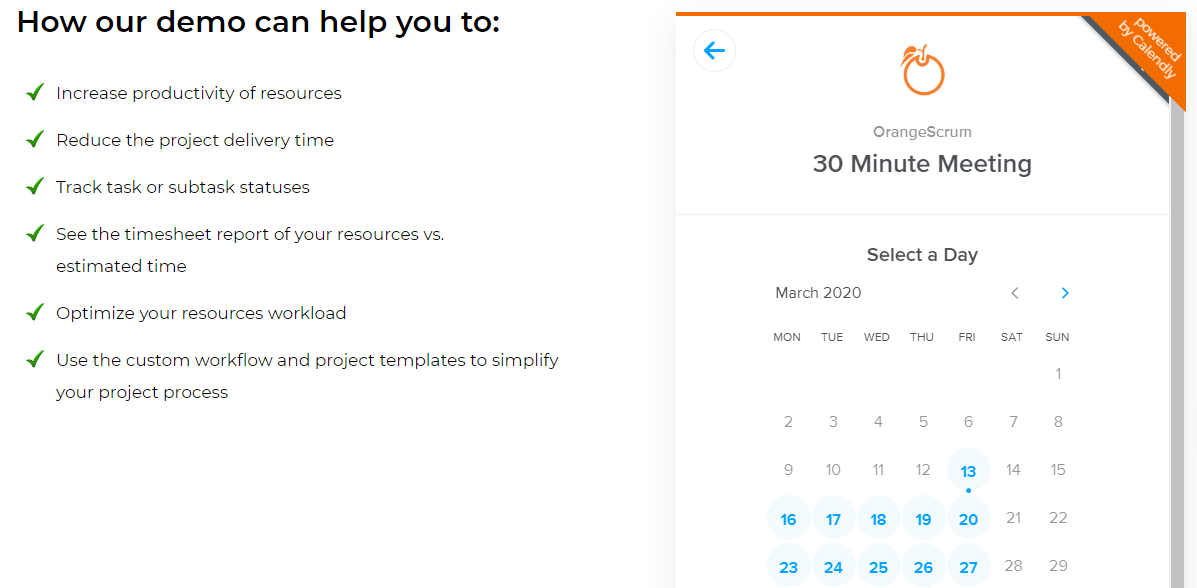Click the blue back arrow button
Screen dimensions: 1197x588
pyautogui.click(x=714, y=50)
